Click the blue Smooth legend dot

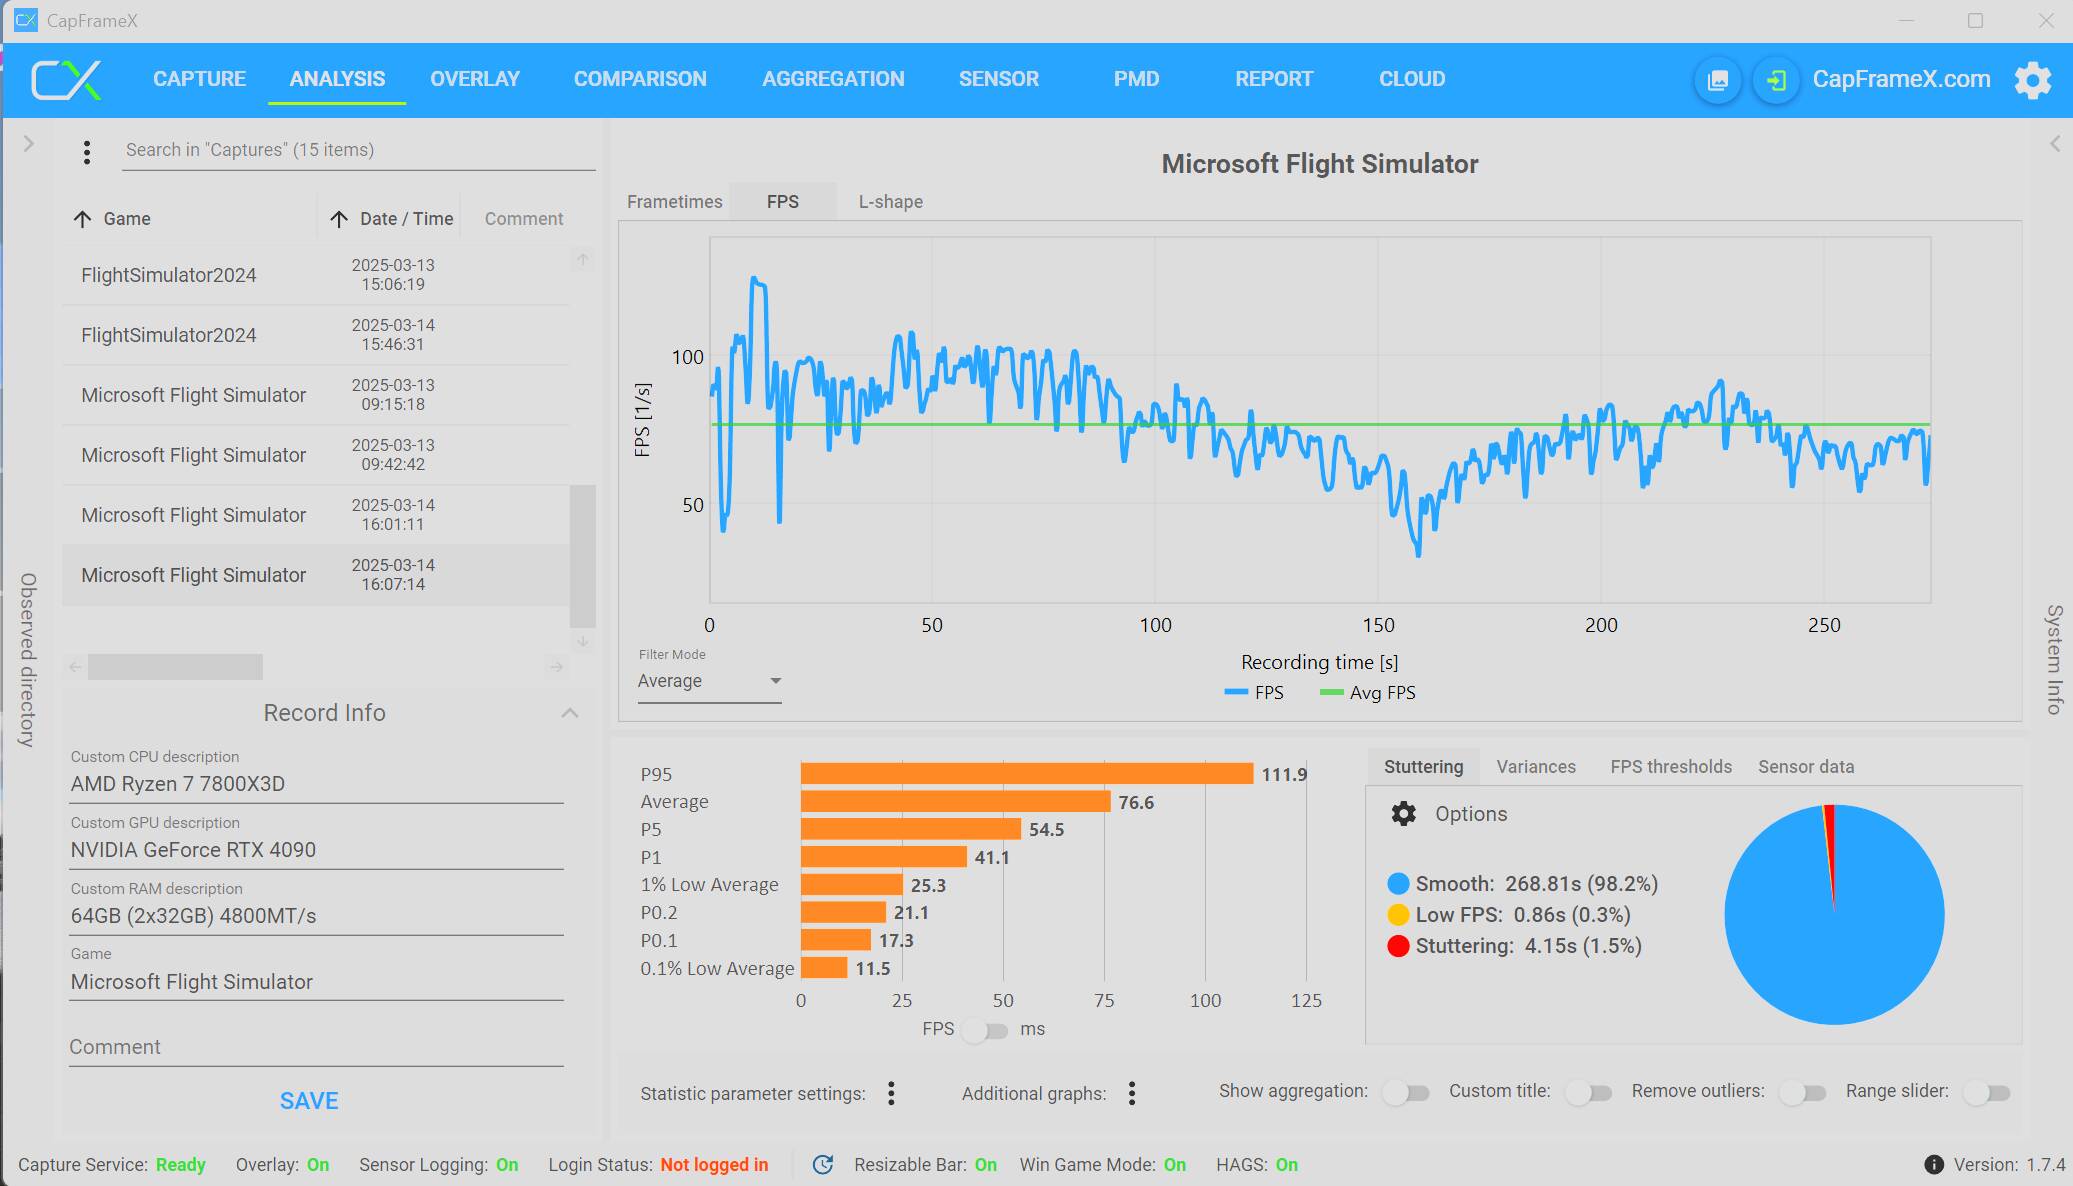tap(1398, 884)
